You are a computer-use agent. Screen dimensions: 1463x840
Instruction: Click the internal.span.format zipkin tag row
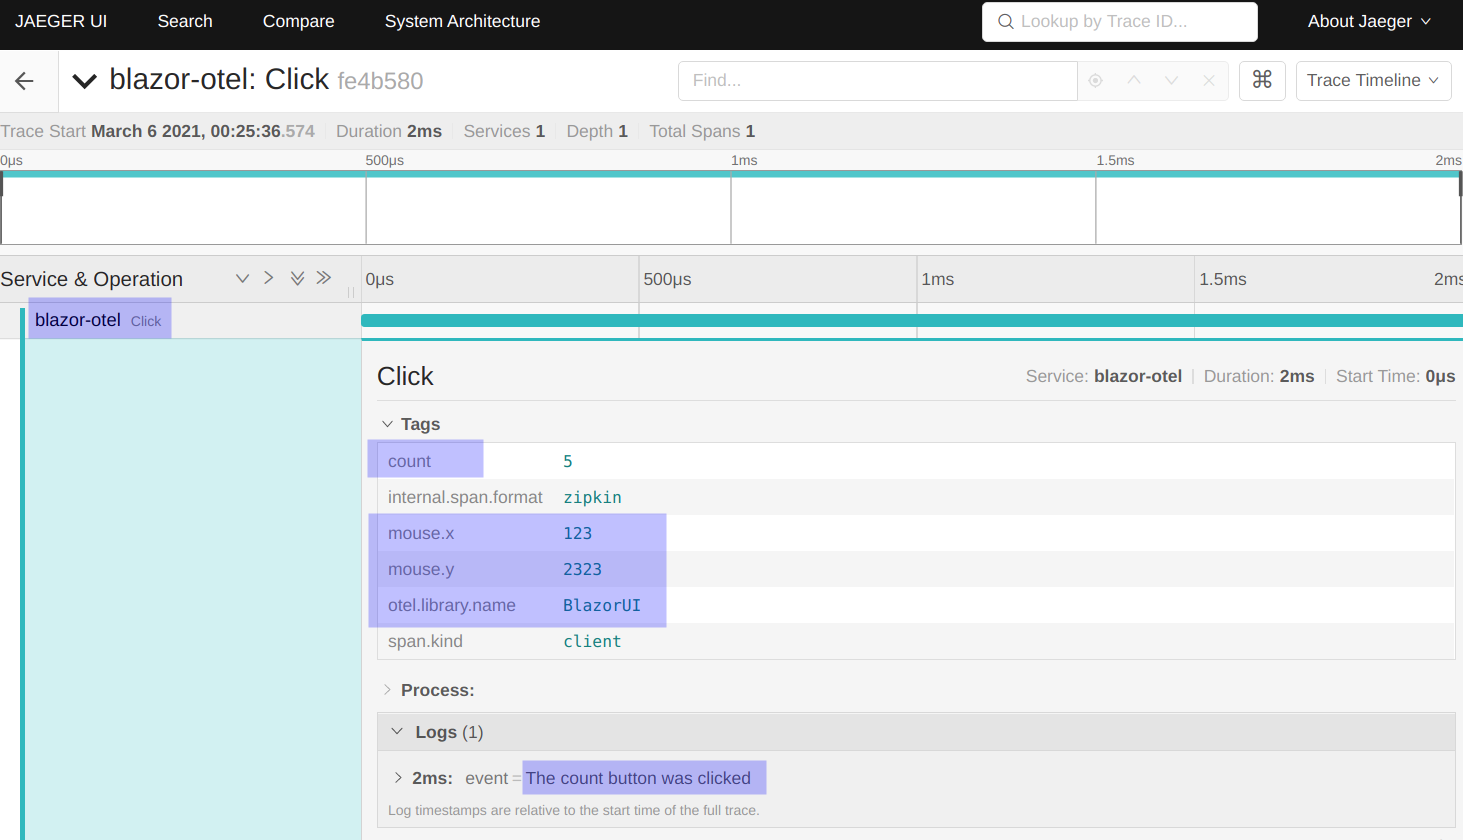click(916, 497)
